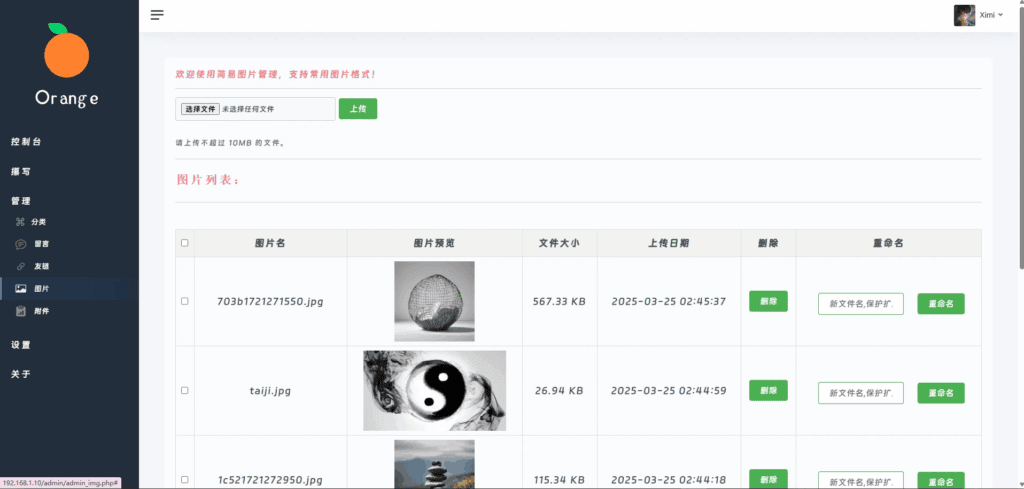This screenshot has height=489, width=1024.
Task: Click the 图片名 column header
Action: click(x=270, y=243)
